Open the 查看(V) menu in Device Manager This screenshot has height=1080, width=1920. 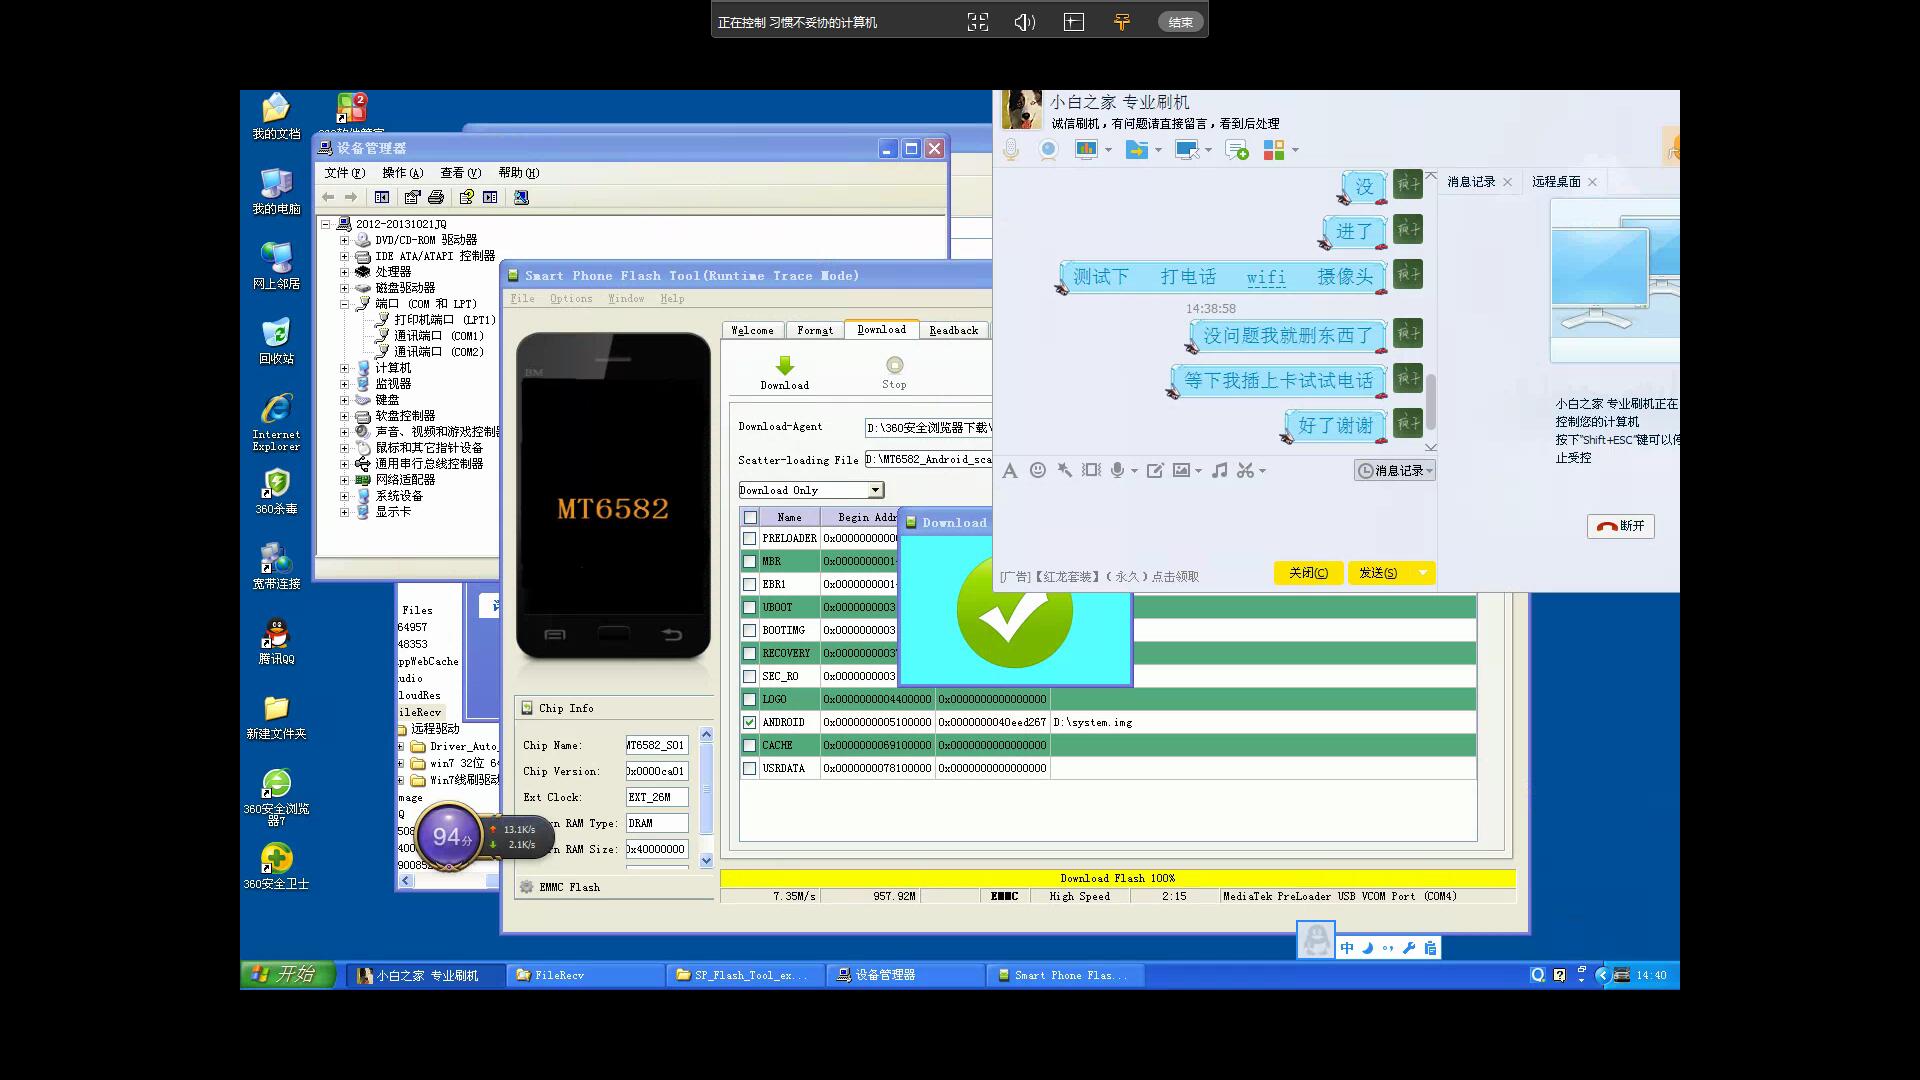coord(460,172)
